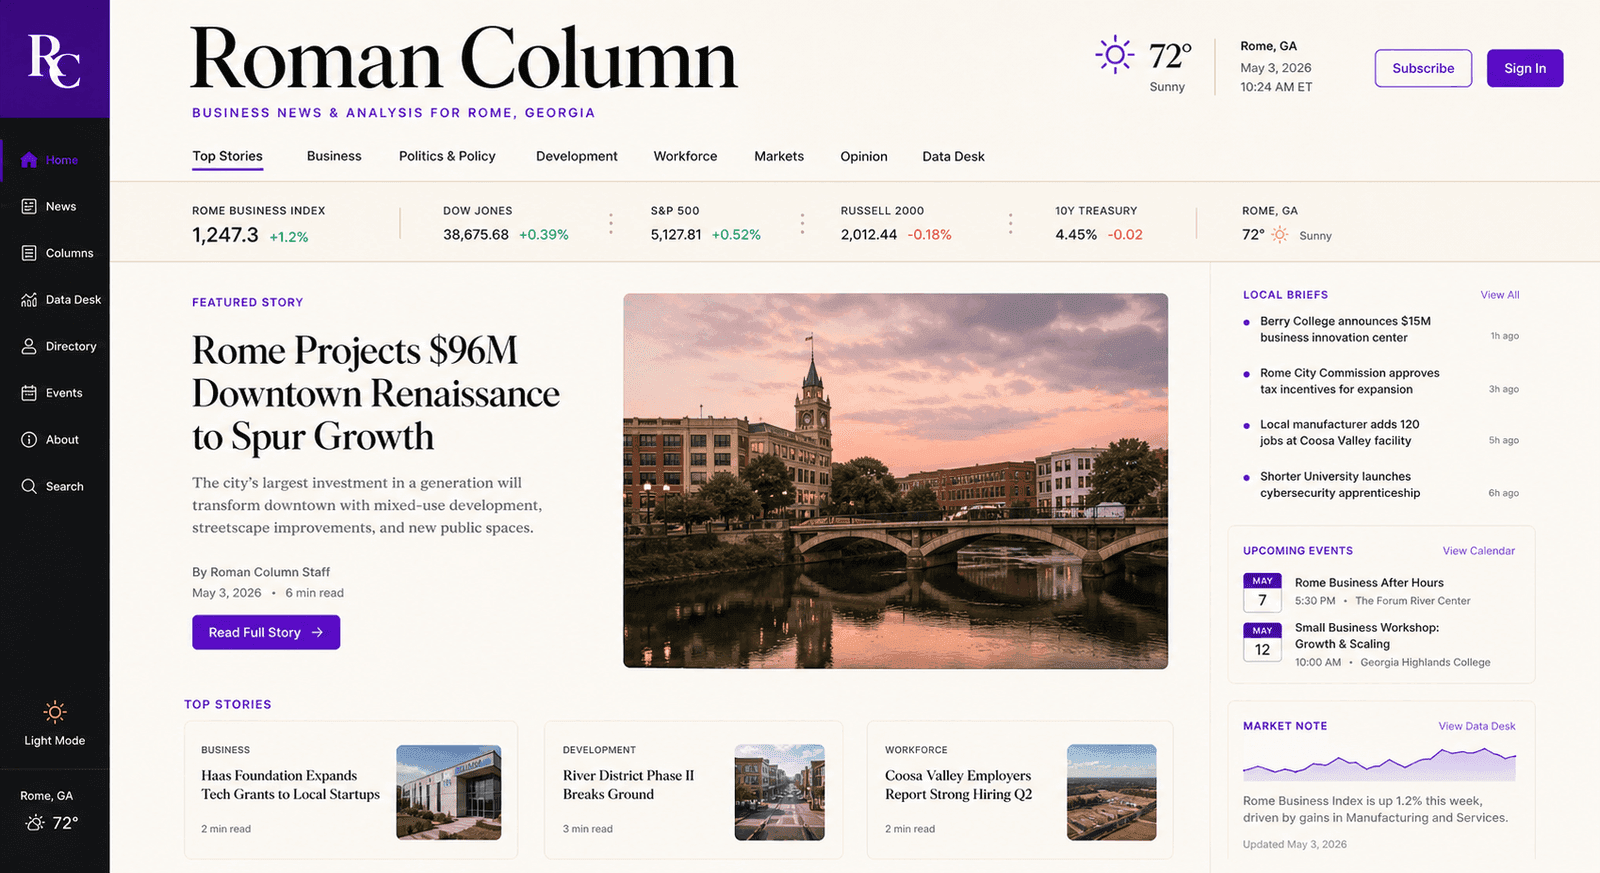
Task: Switch to the Top Stories tab
Action: coord(227,156)
